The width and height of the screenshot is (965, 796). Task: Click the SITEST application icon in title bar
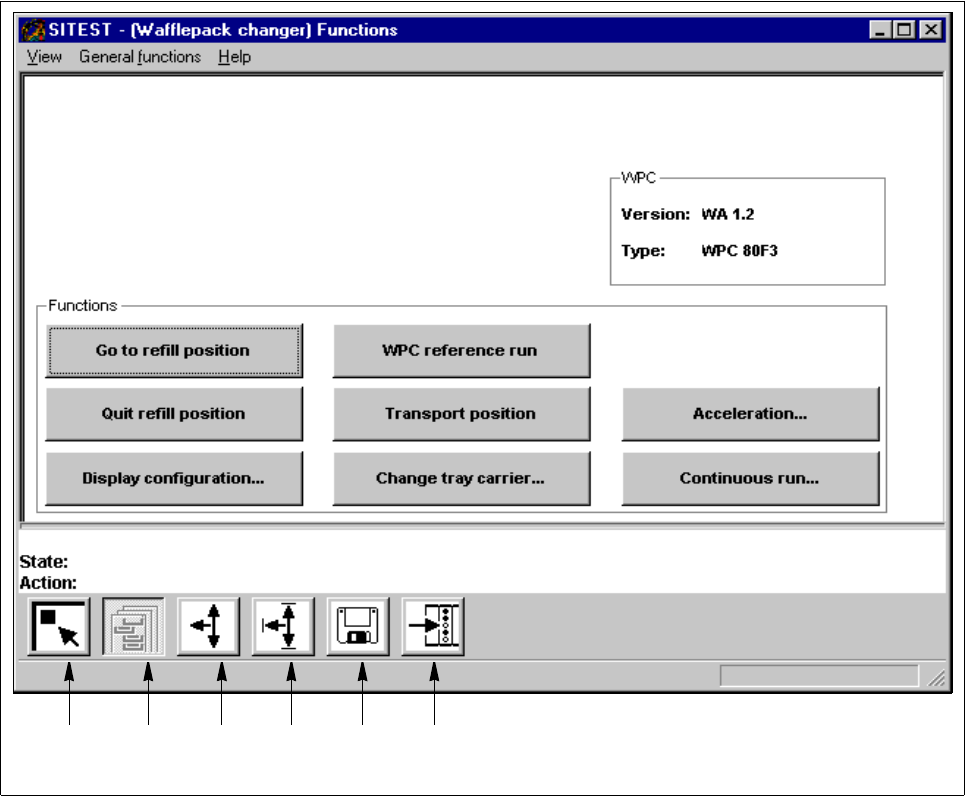(x=33, y=30)
